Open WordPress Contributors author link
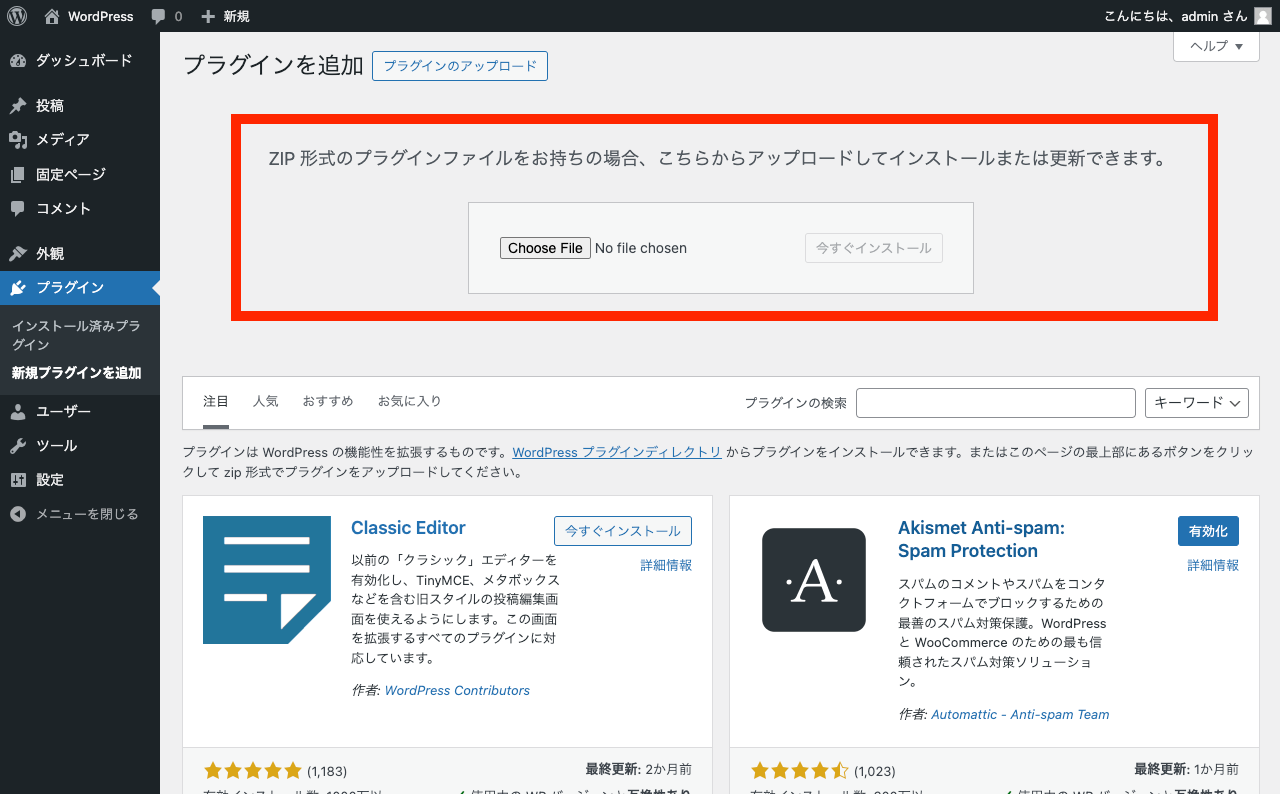Screen dimensions: 1280x794 457,690
